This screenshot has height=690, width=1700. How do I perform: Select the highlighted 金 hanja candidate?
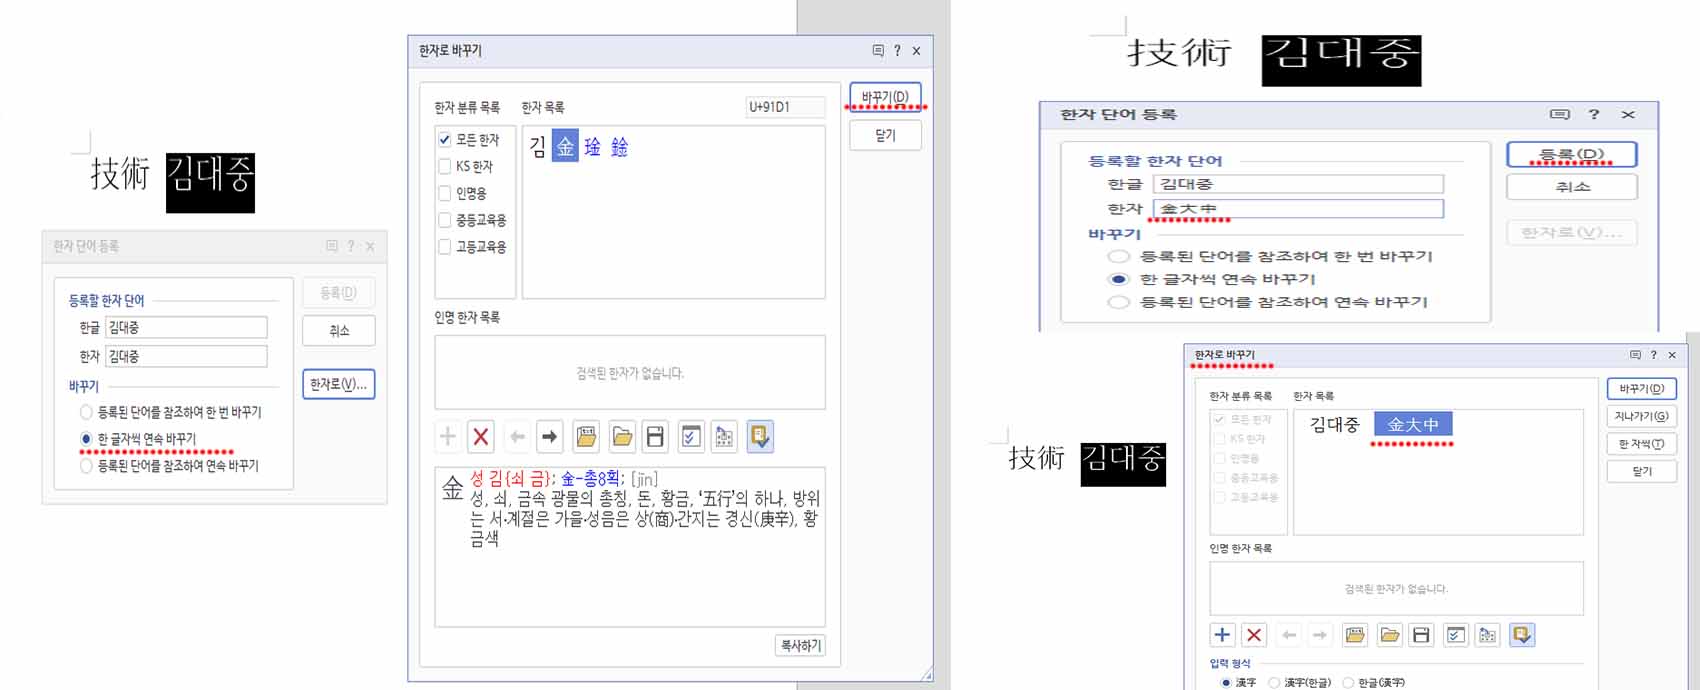tap(565, 147)
